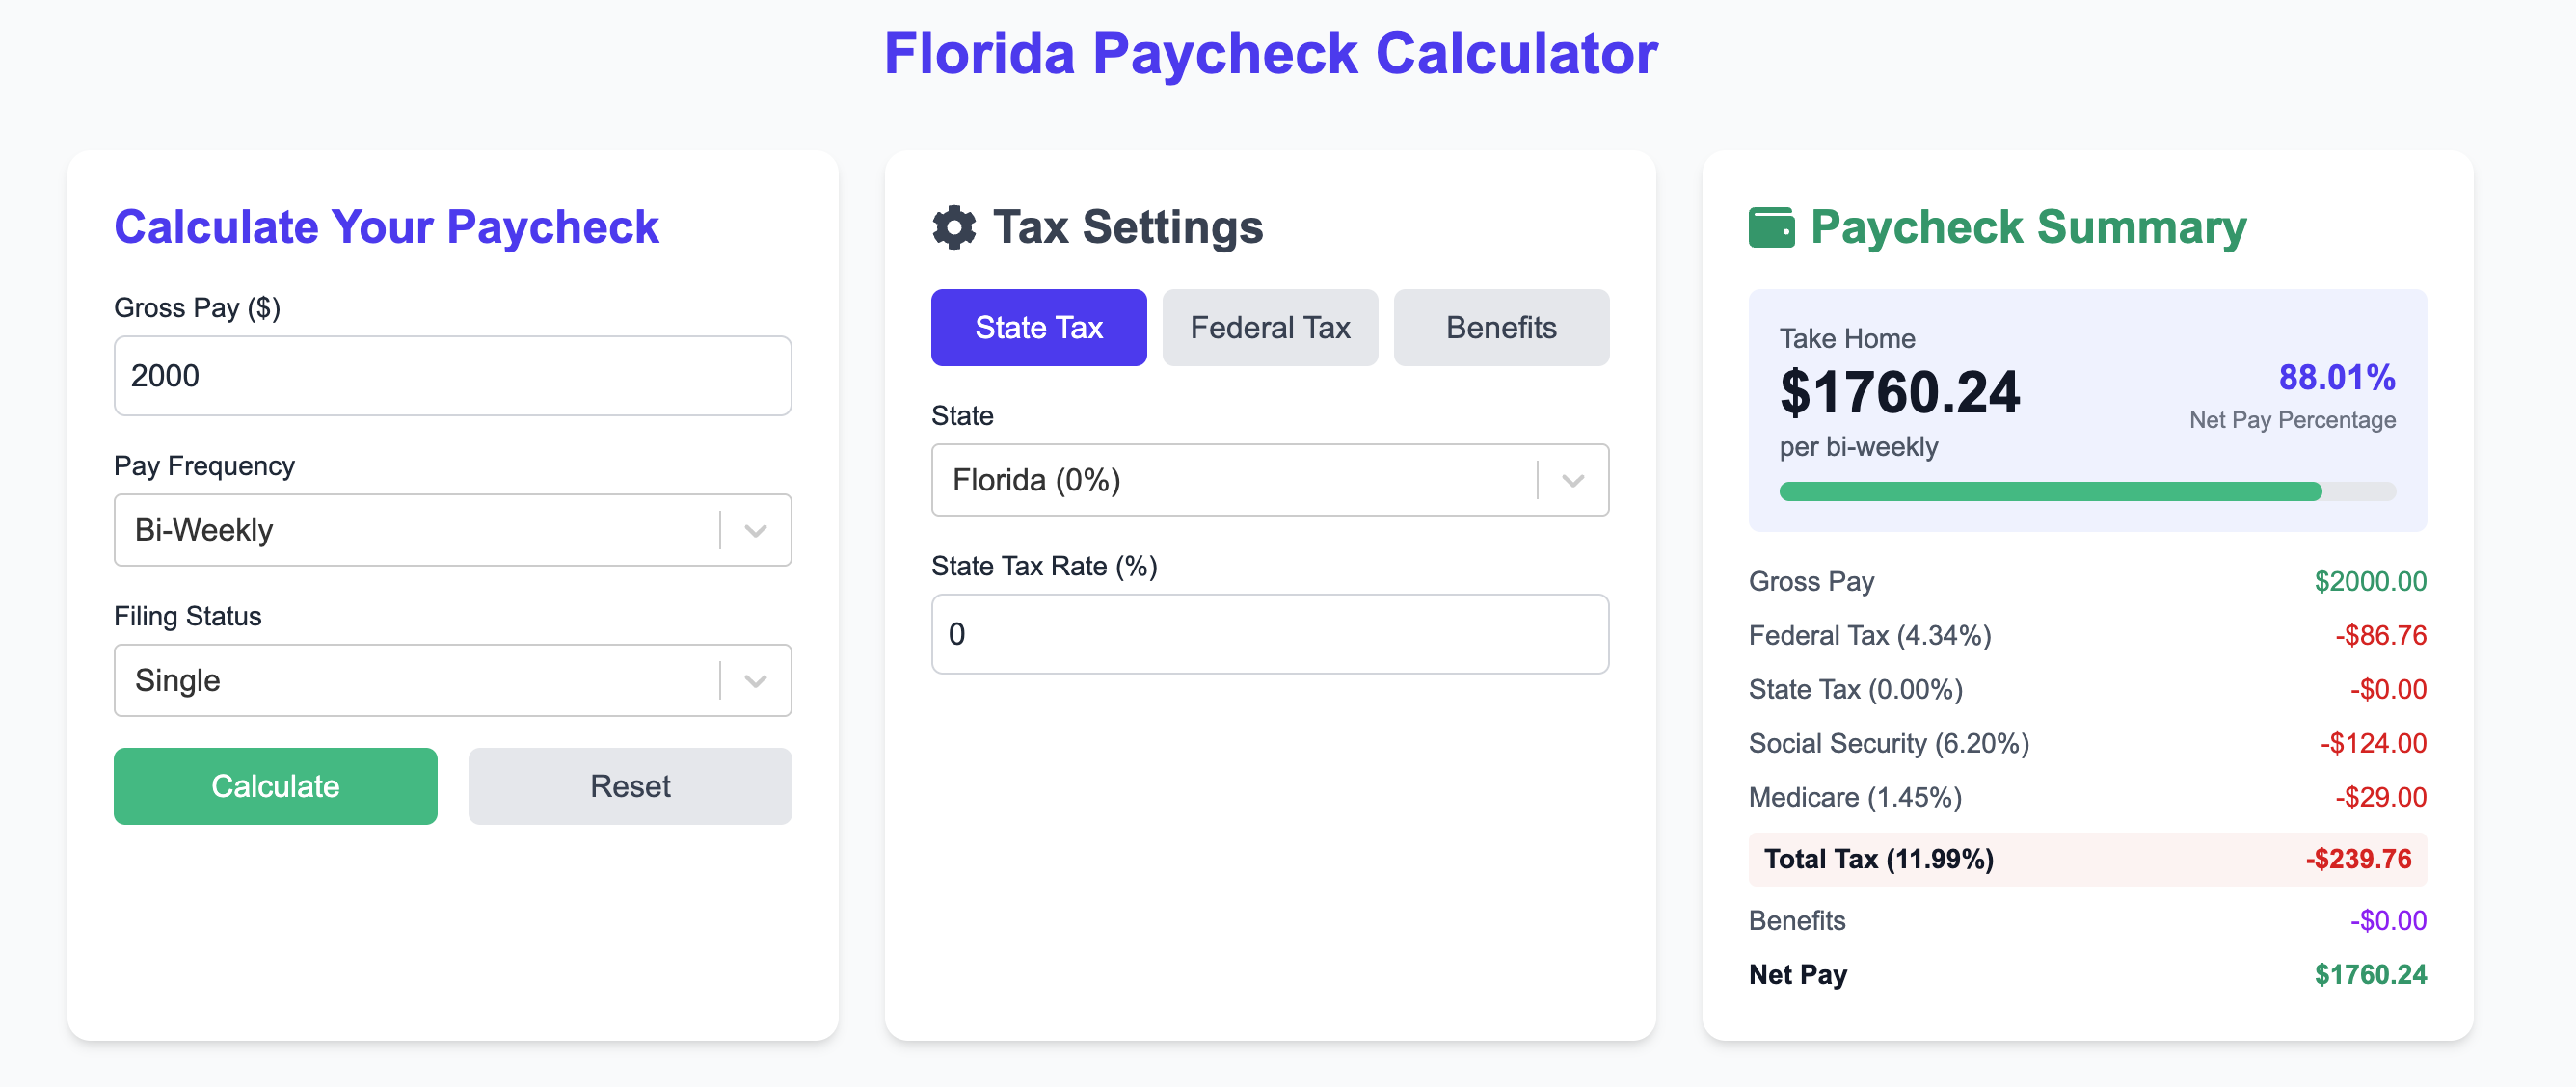Click the Total Tax highlighted row

click(x=2087, y=859)
